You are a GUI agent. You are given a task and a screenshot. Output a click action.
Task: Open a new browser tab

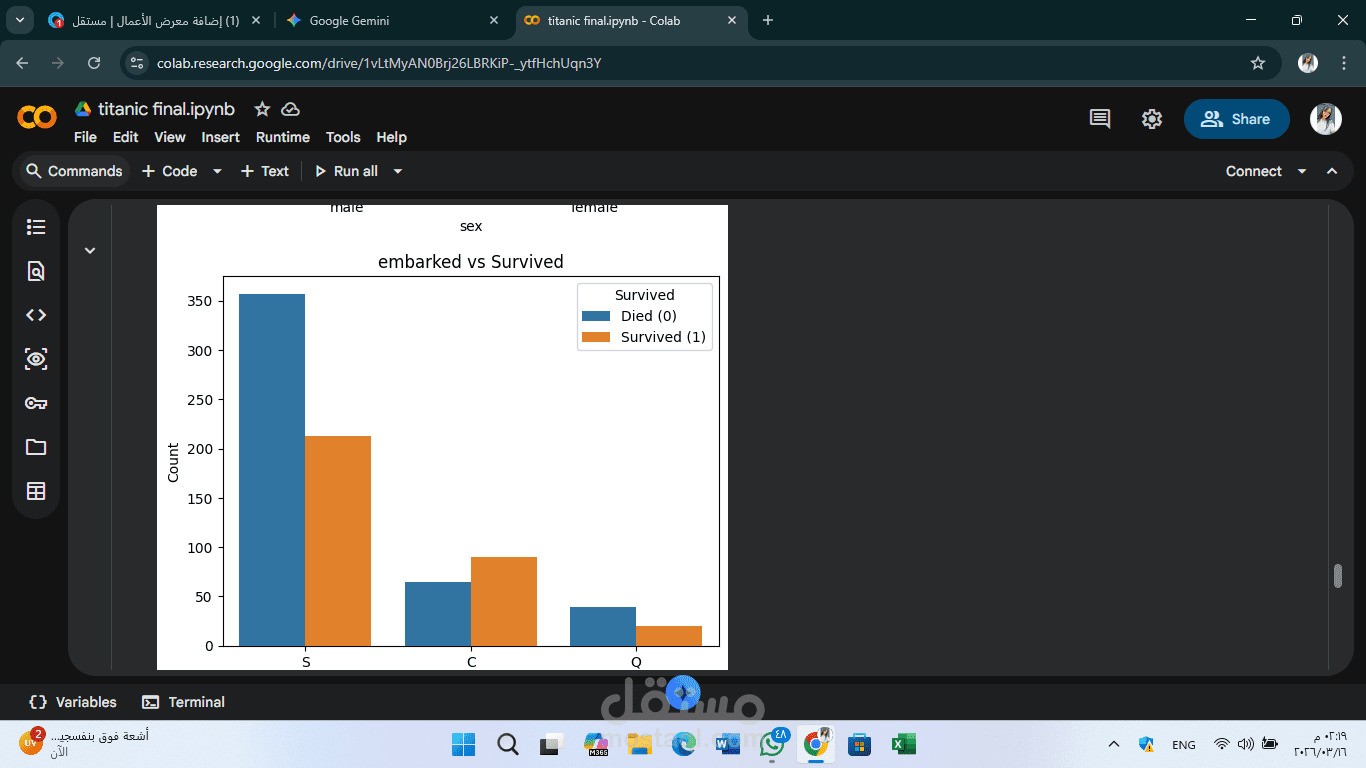pyautogui.click(x=768, y=20)
